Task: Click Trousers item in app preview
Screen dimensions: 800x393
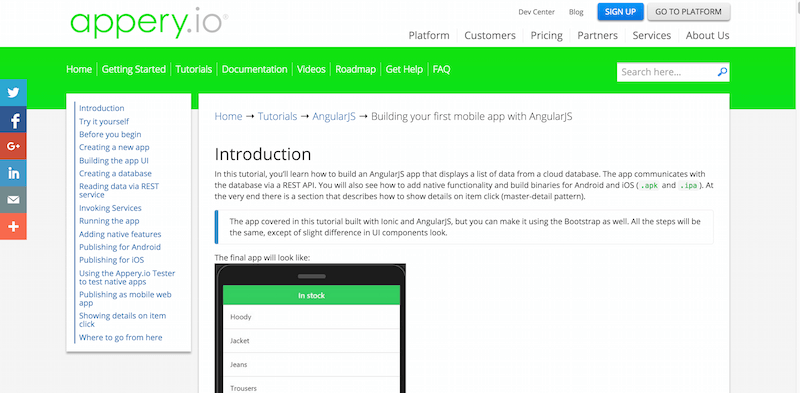Action: pos(311,385)
